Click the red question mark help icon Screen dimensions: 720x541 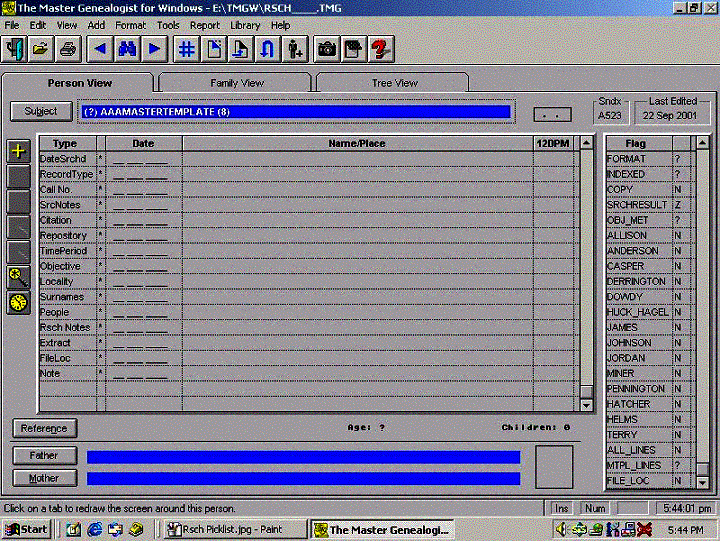tap(381, 49)
